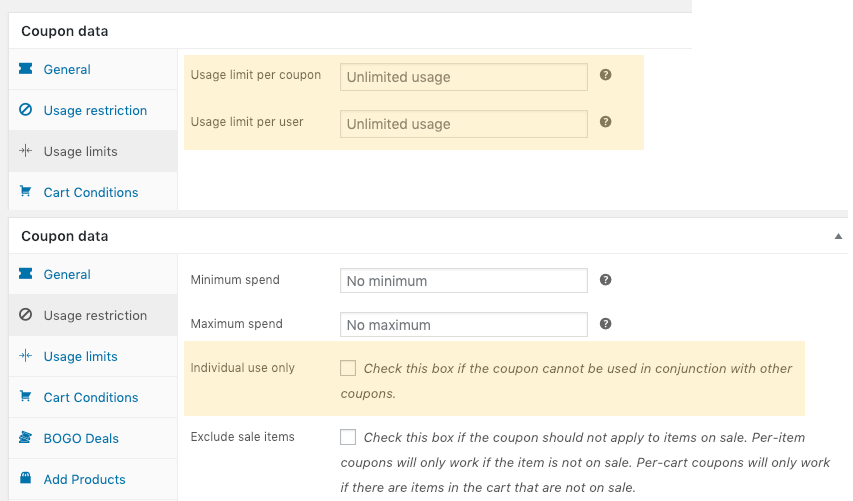Collapse the lower Coupon data panel
The height and width of the screenshot is (501, 853).
[x=838, y=236]
